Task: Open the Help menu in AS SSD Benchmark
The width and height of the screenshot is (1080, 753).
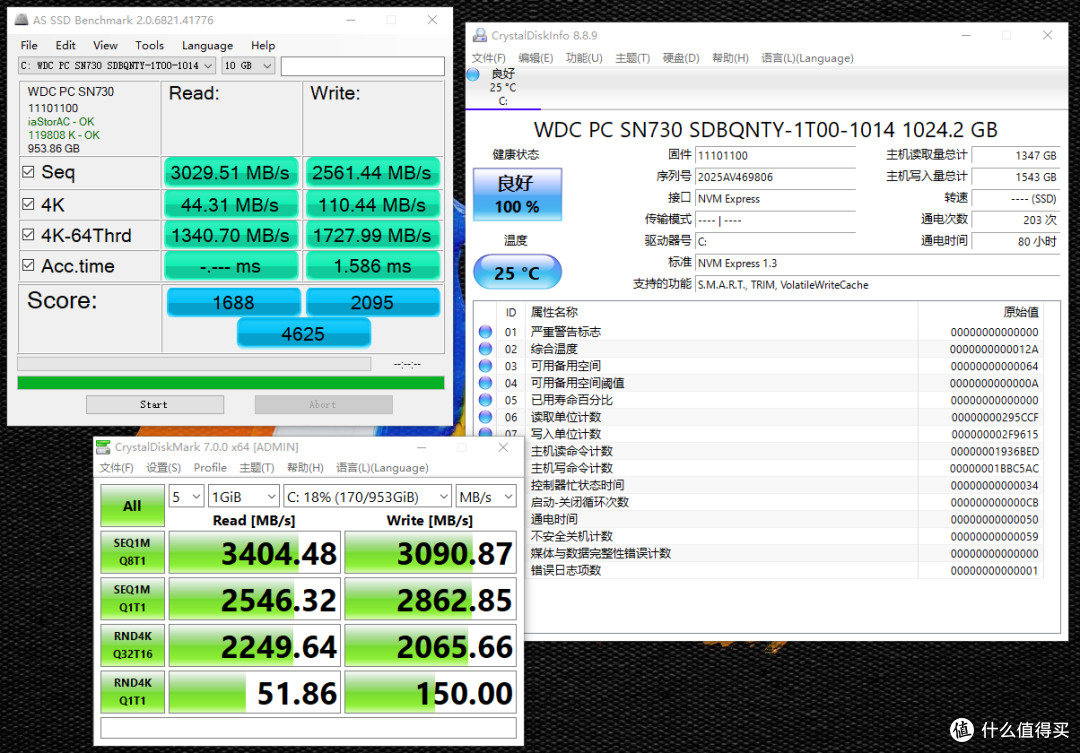Action: [262, 45]
